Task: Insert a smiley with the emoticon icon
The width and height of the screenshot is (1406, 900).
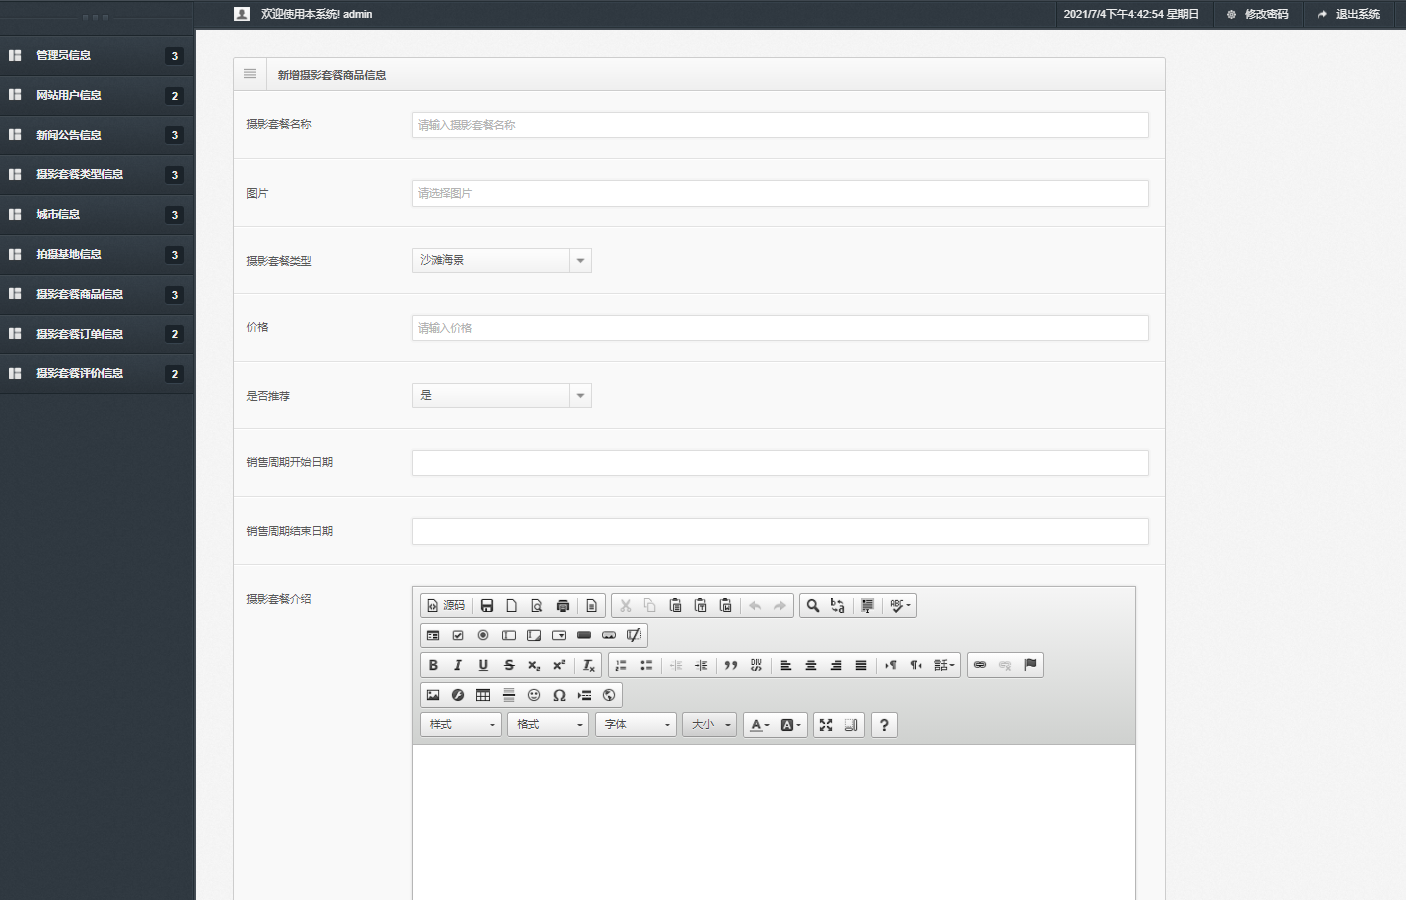Action: tap(534, 695)
